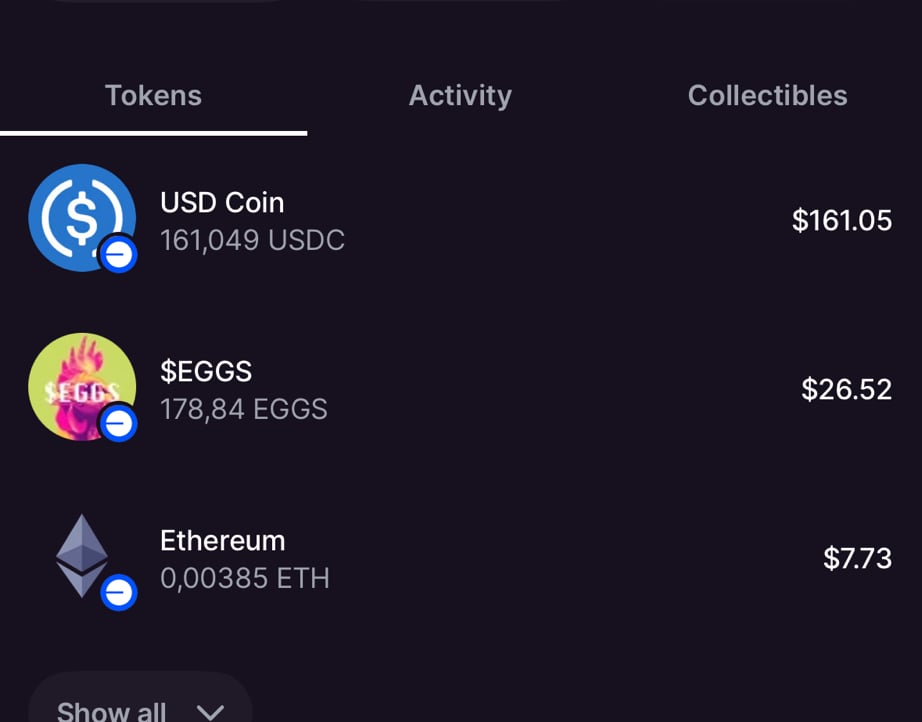The image size is (922, 722).
Task: Click the network badge on USD Coin
Action: (x=118, y=256)
